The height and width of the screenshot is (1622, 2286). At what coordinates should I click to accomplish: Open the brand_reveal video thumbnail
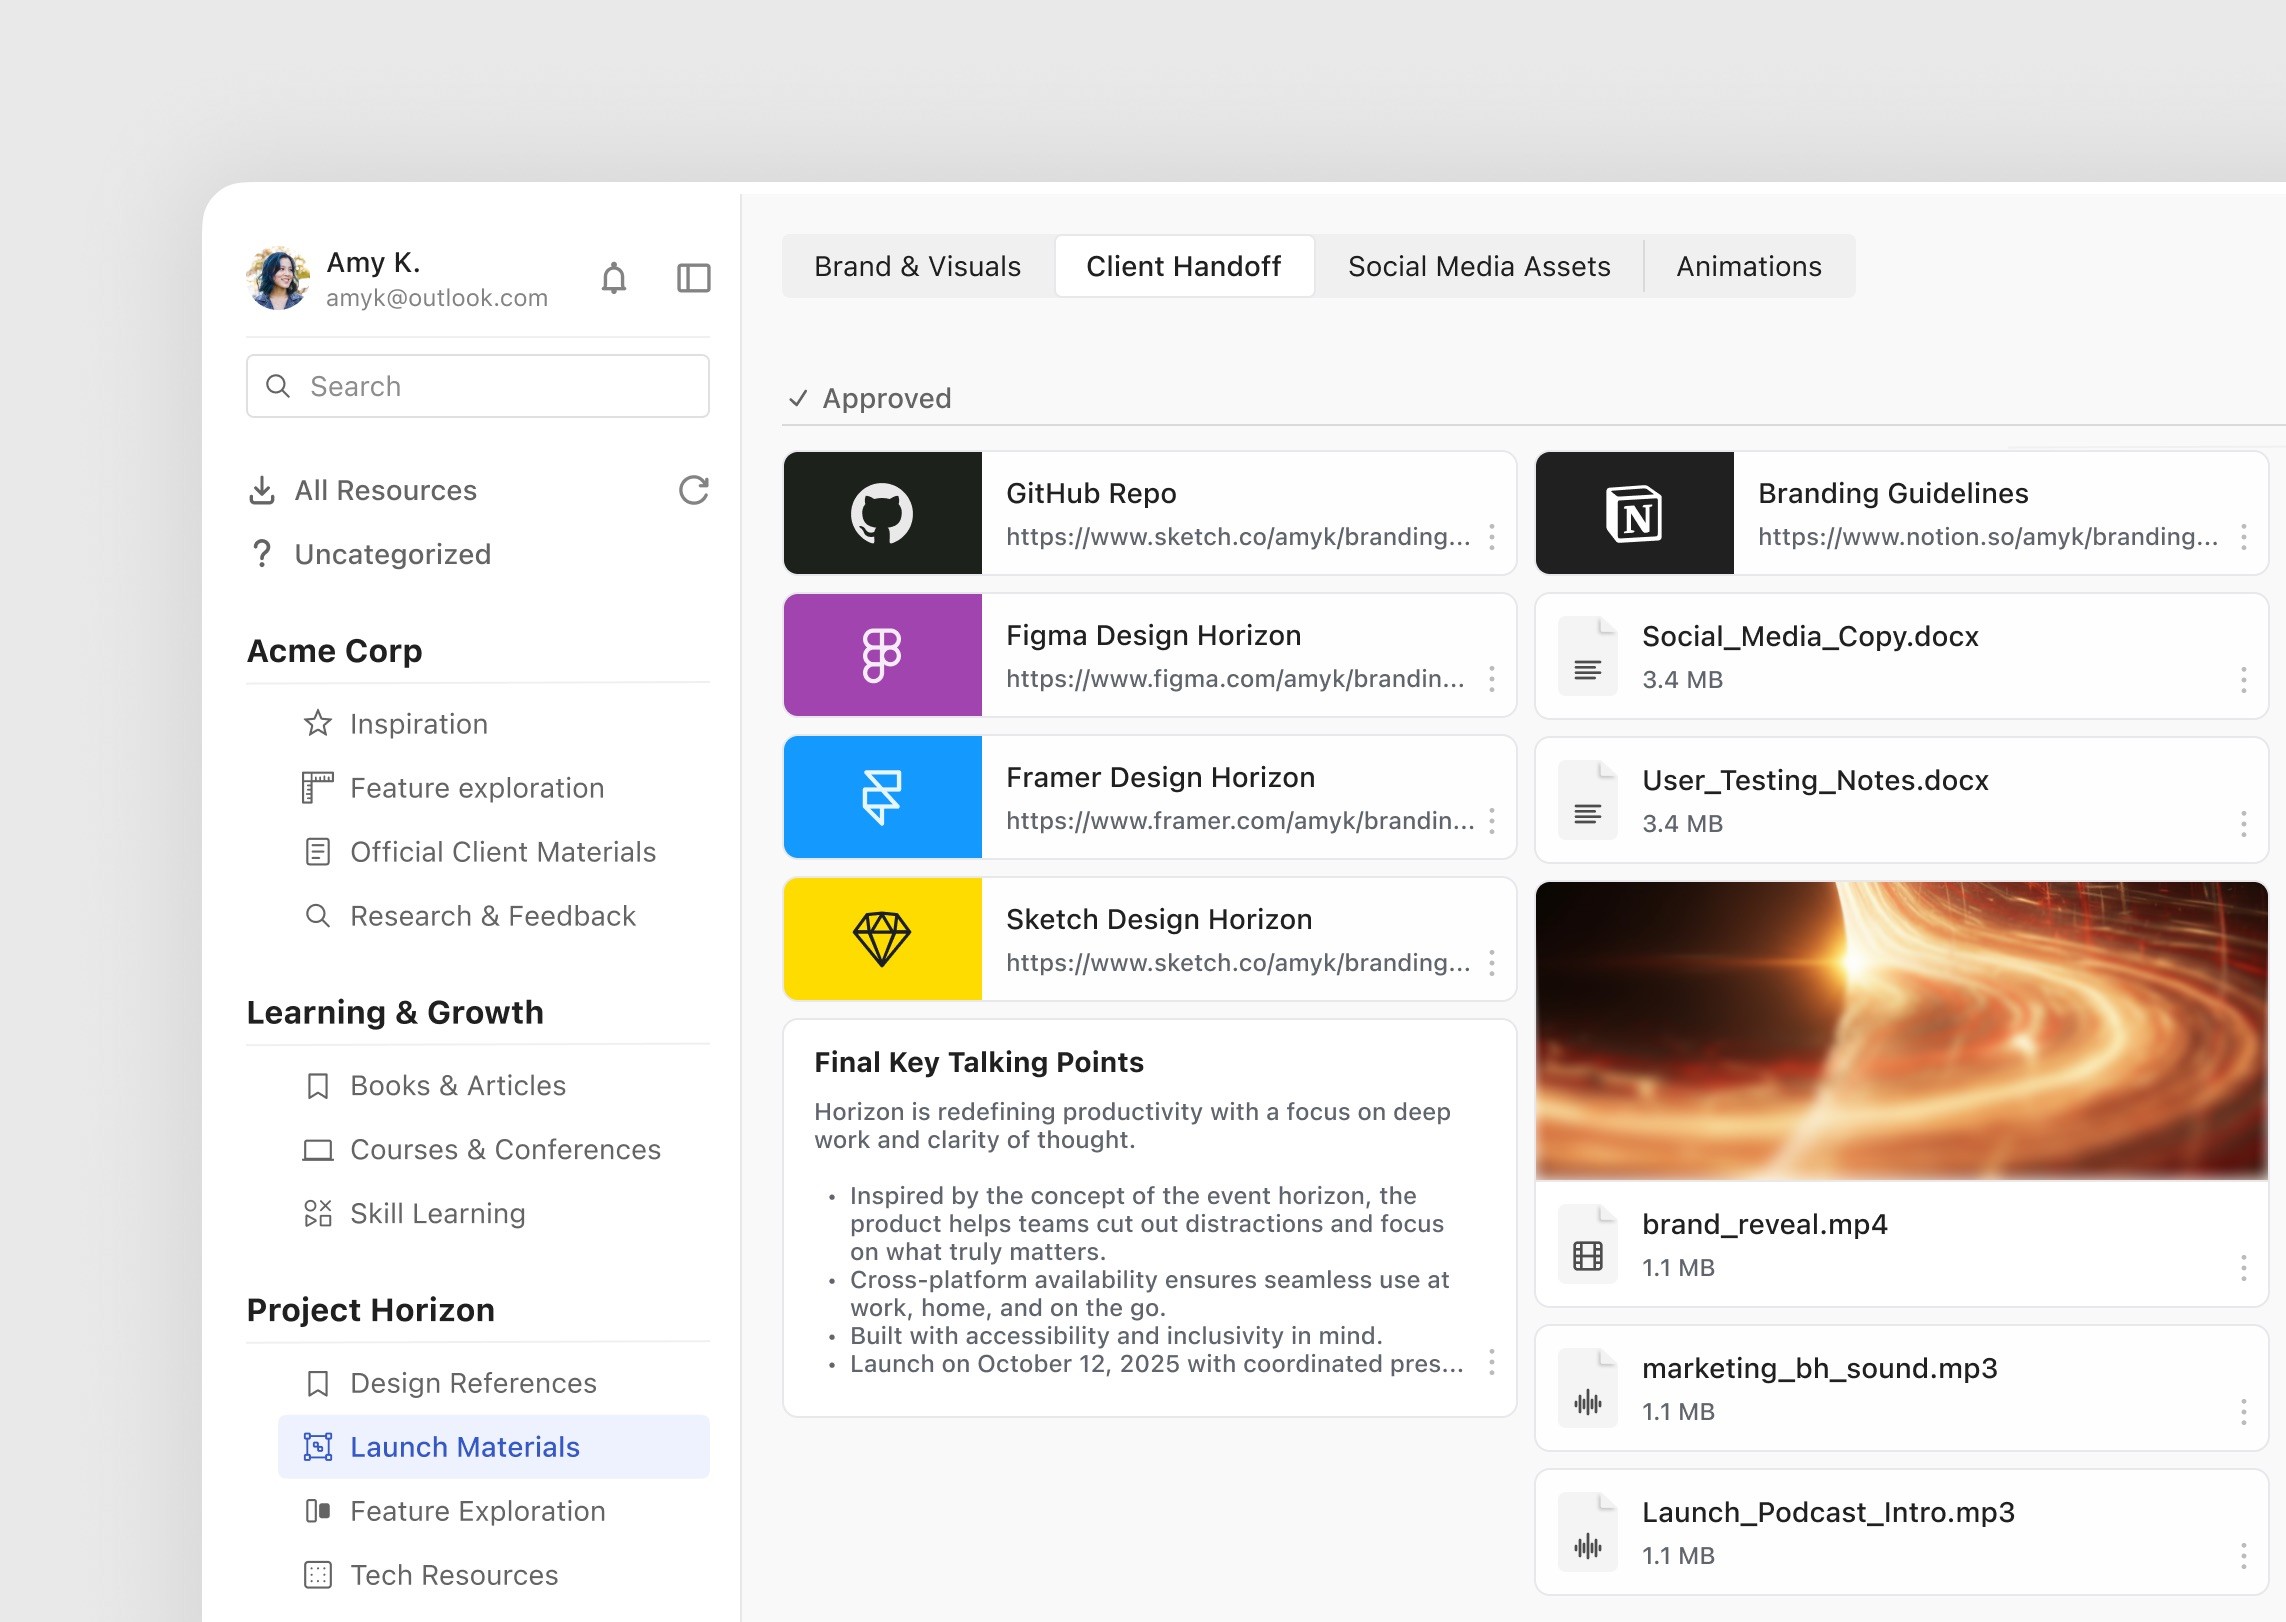(x=1900, y=1030)
